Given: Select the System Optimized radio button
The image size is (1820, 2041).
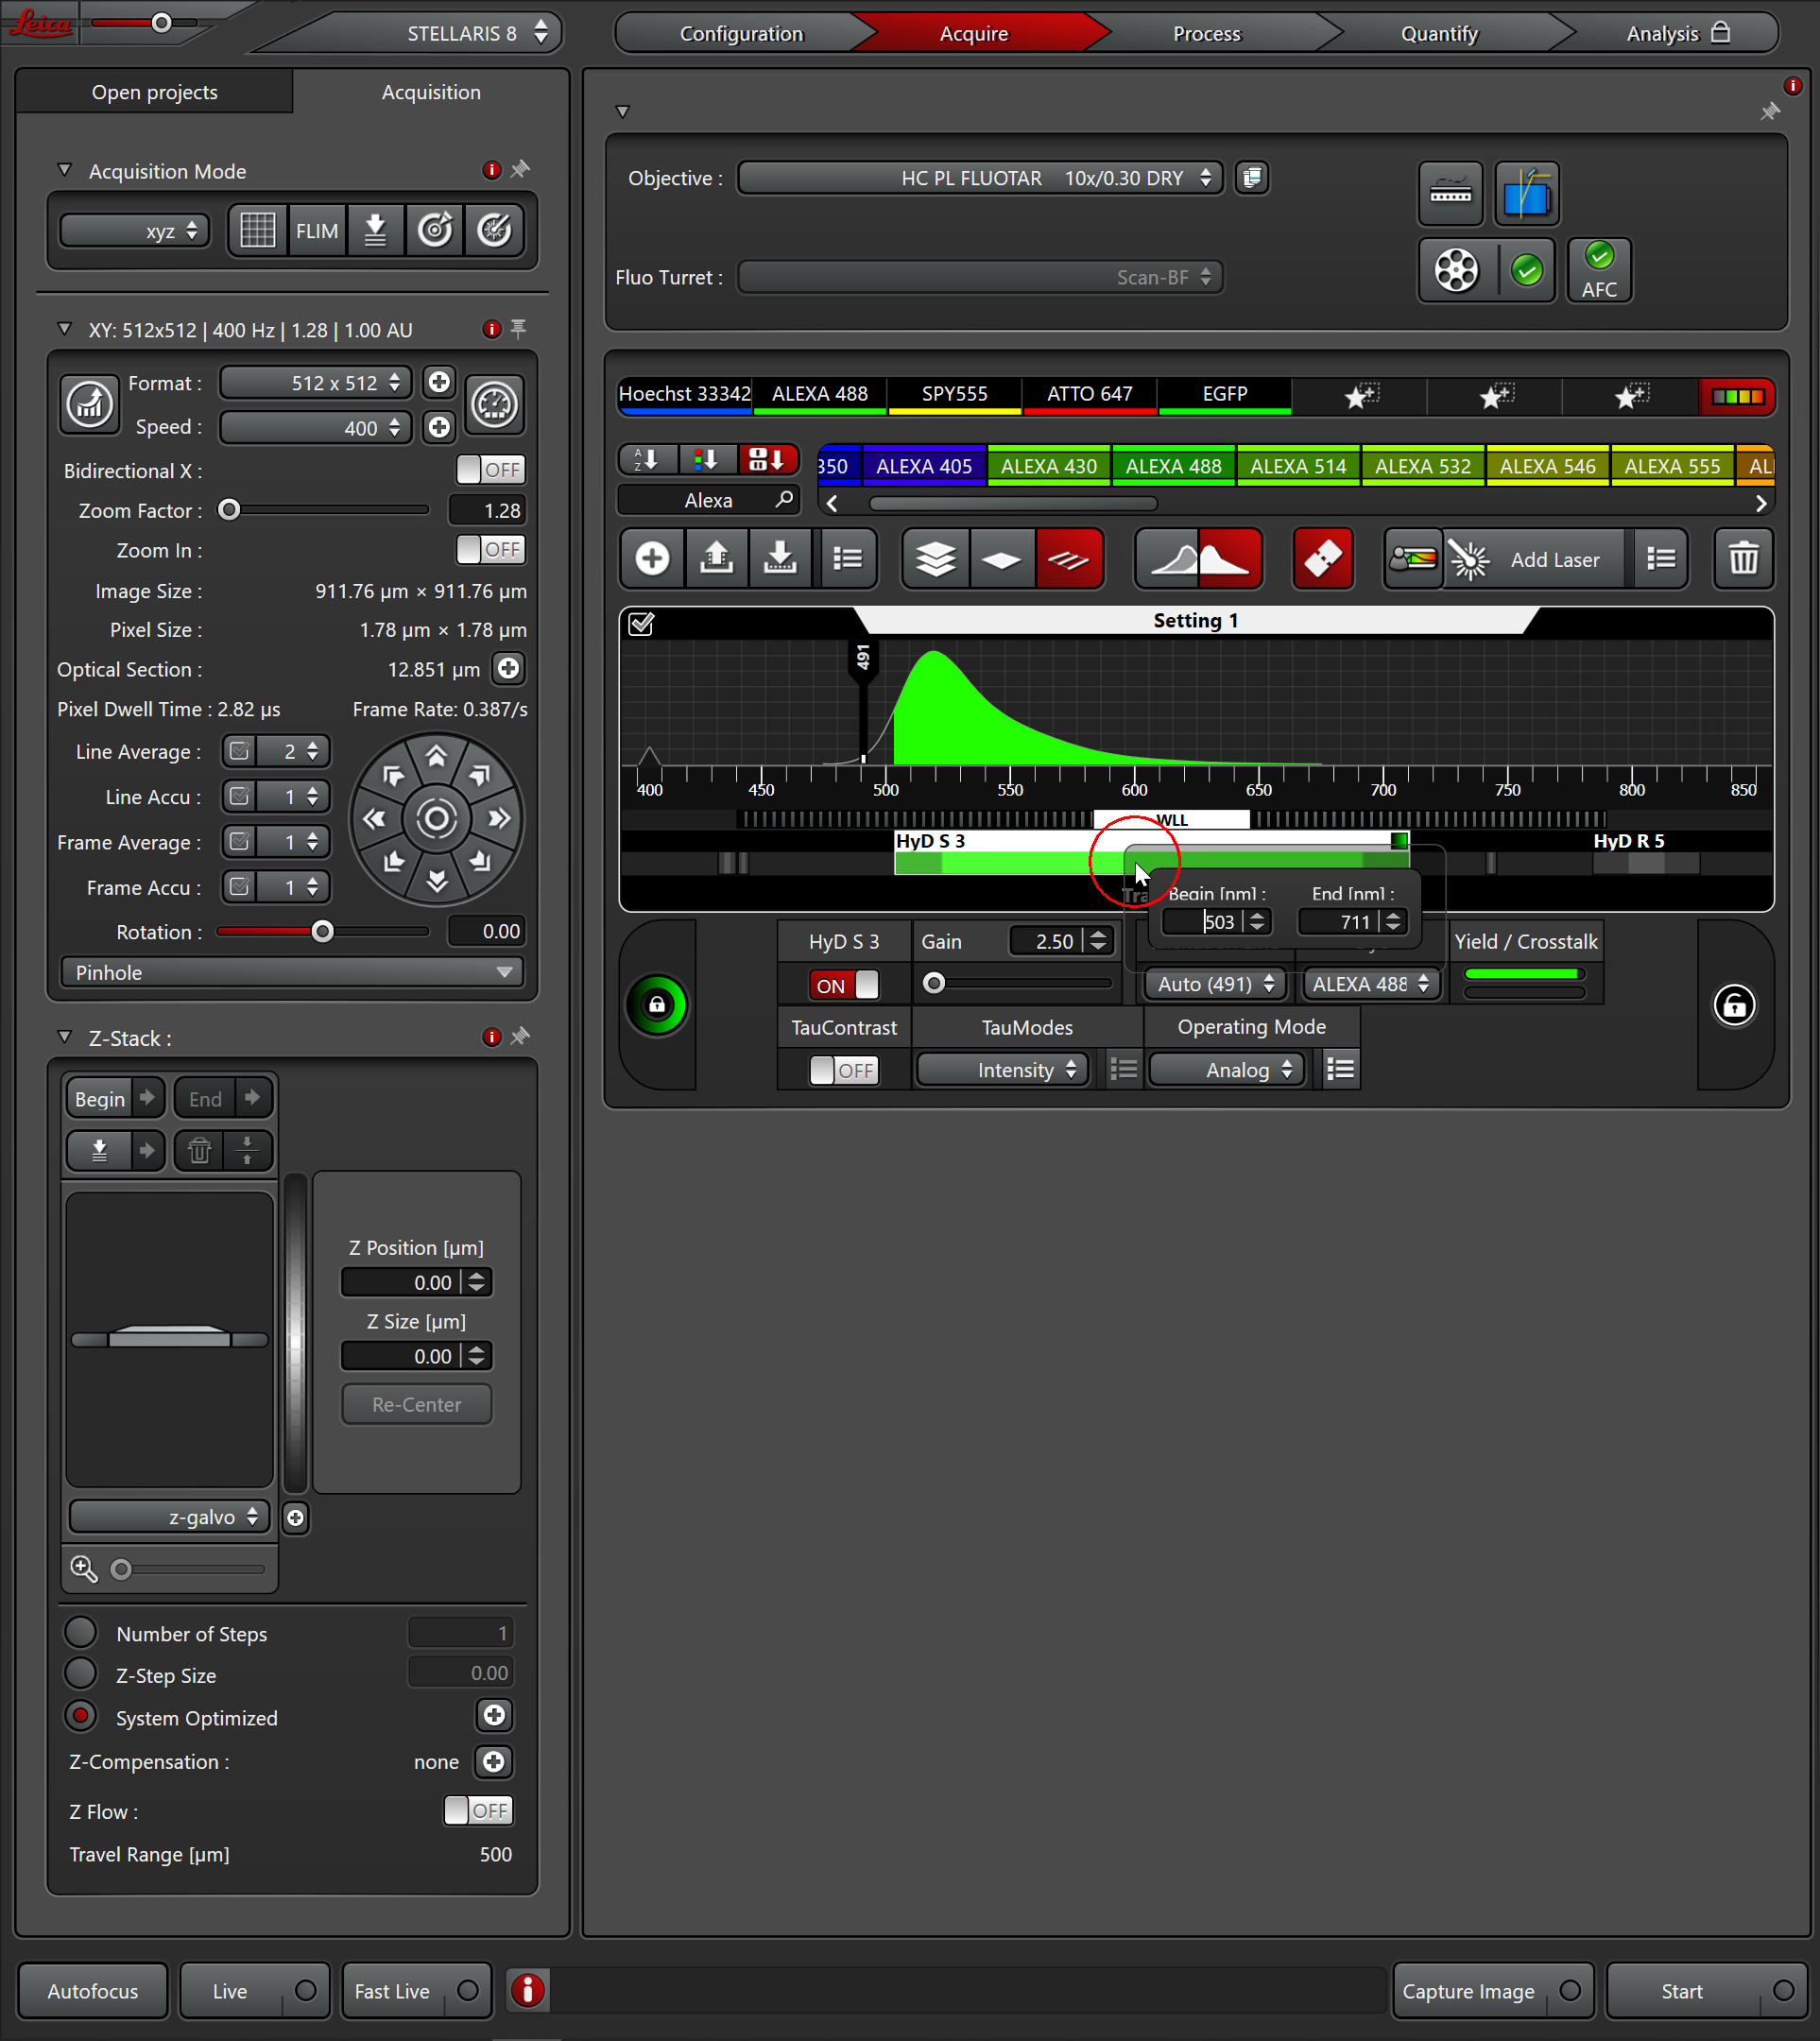Looking at the screenshot, I should 81,1717.
